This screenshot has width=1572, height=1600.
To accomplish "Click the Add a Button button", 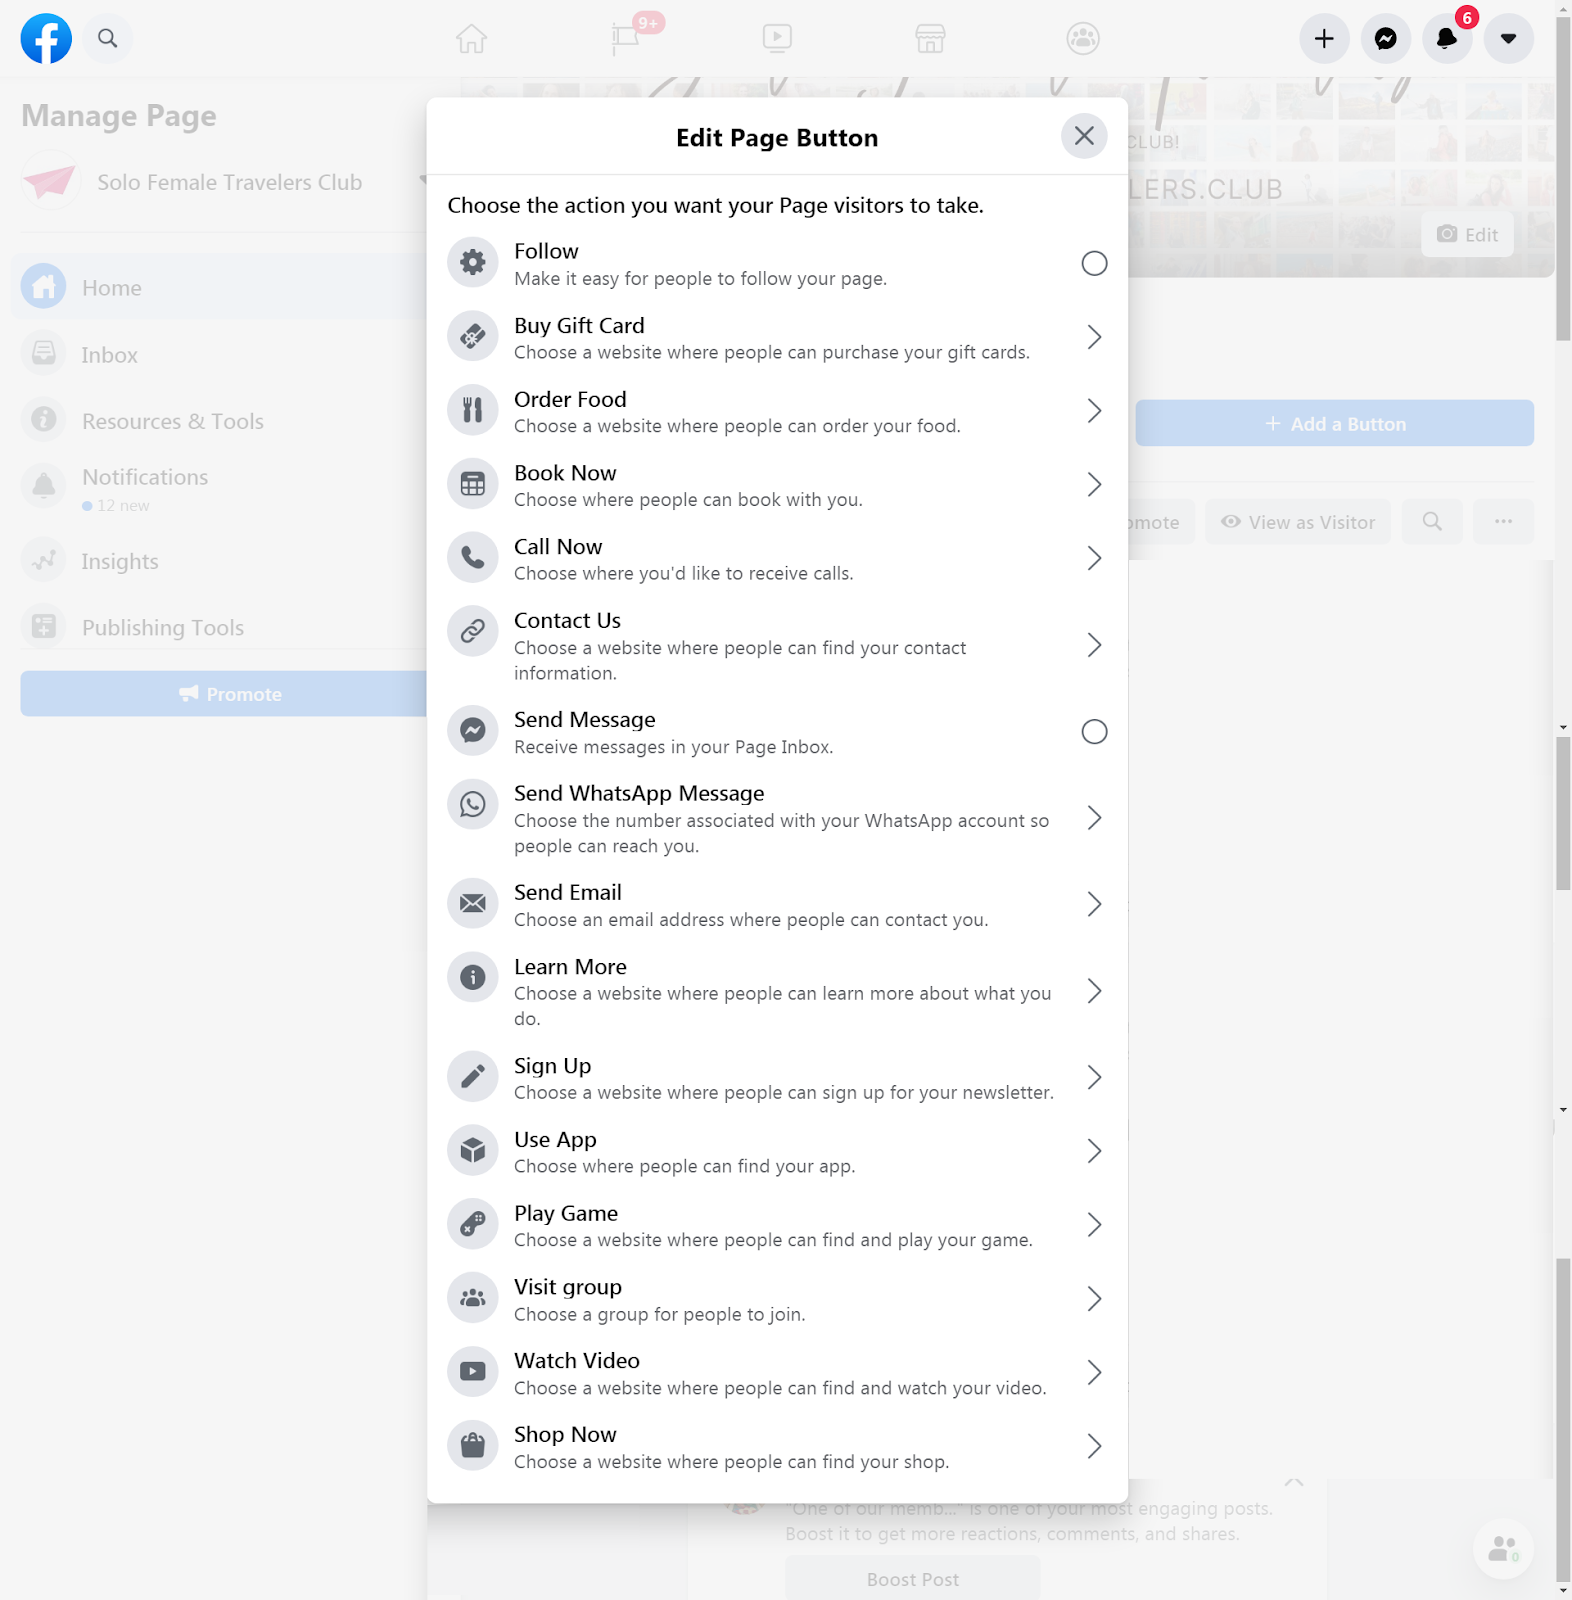I will [1335, 423].
